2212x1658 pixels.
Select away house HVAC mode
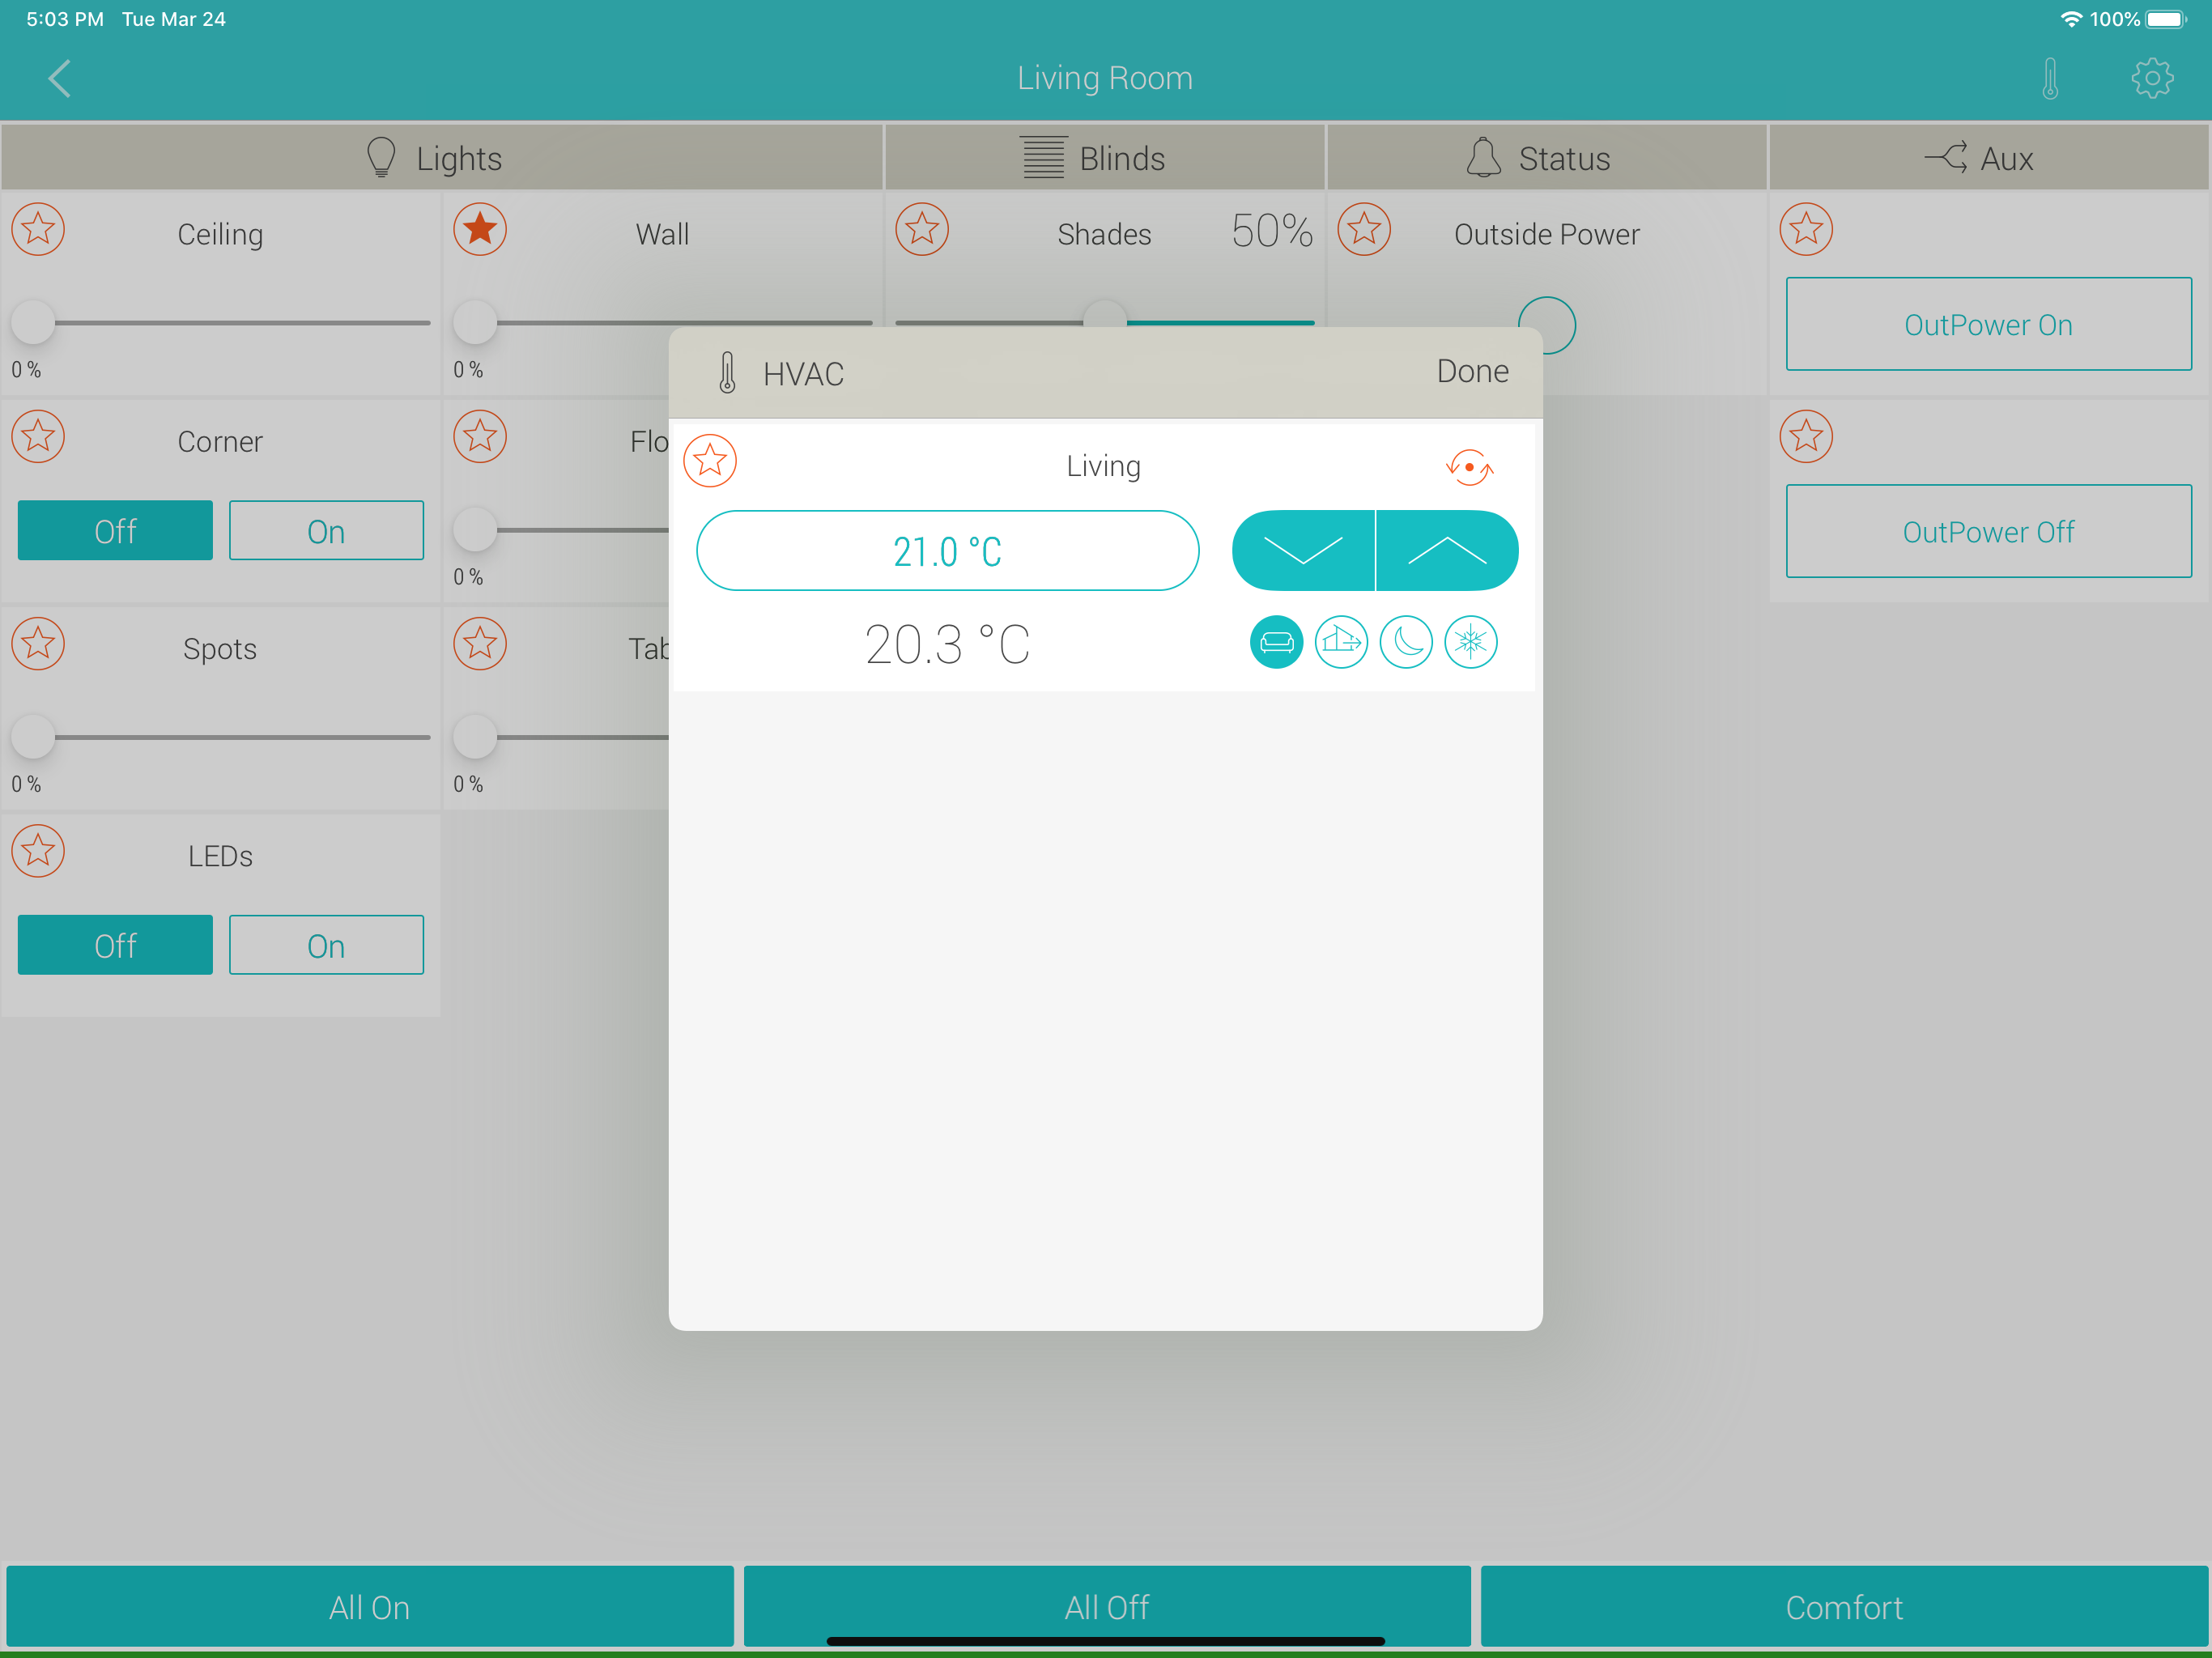1341,641
